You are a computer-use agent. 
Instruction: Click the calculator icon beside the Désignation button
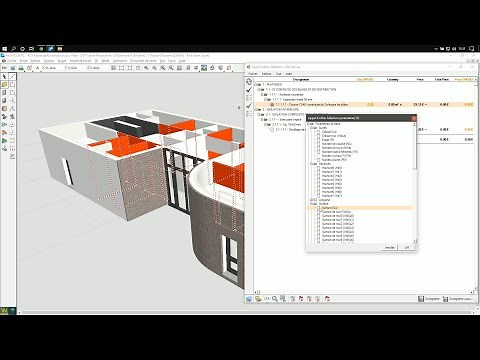click(x=421, y=299)
